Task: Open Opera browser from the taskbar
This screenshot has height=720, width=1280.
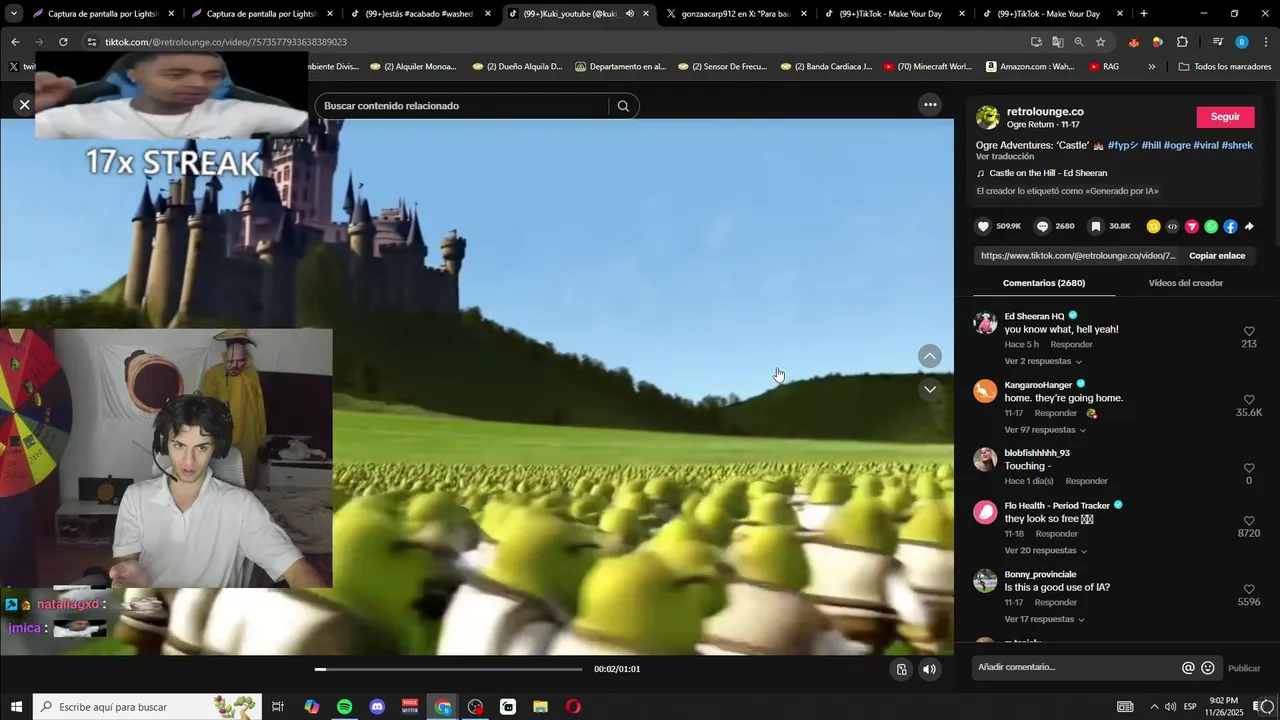Action: tap(573, 707)
